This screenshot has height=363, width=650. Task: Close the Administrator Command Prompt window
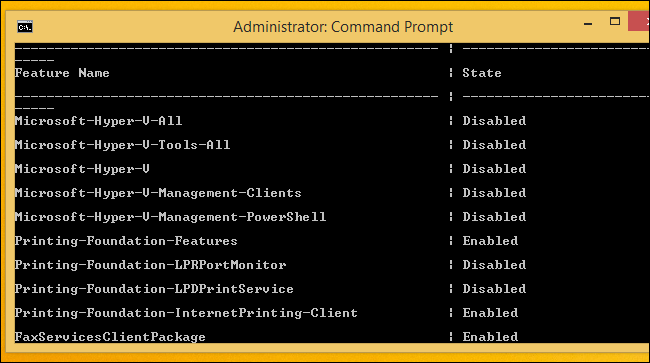[x=639, y=21]
